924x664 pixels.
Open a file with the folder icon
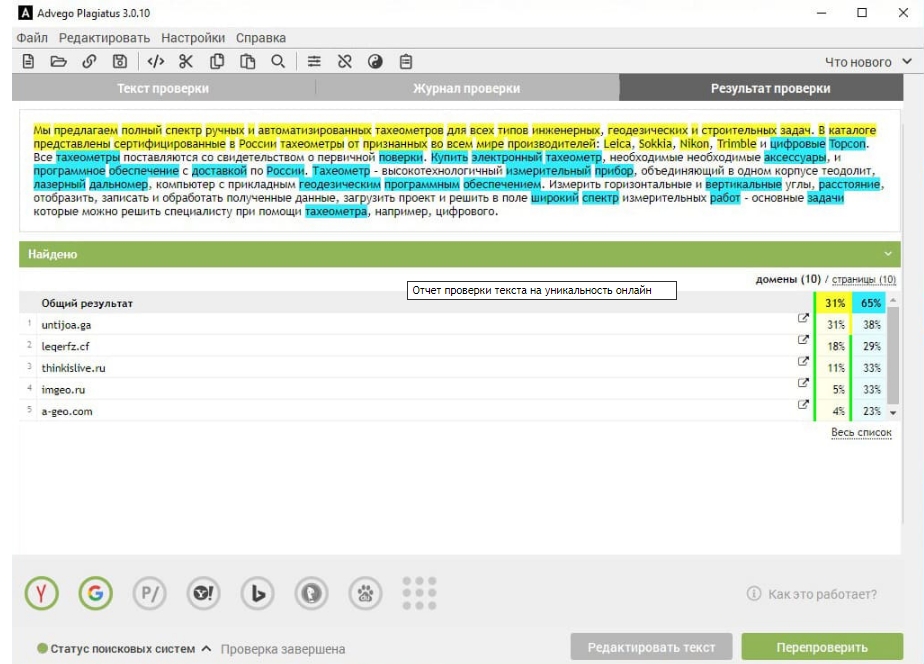coord(58,61)
